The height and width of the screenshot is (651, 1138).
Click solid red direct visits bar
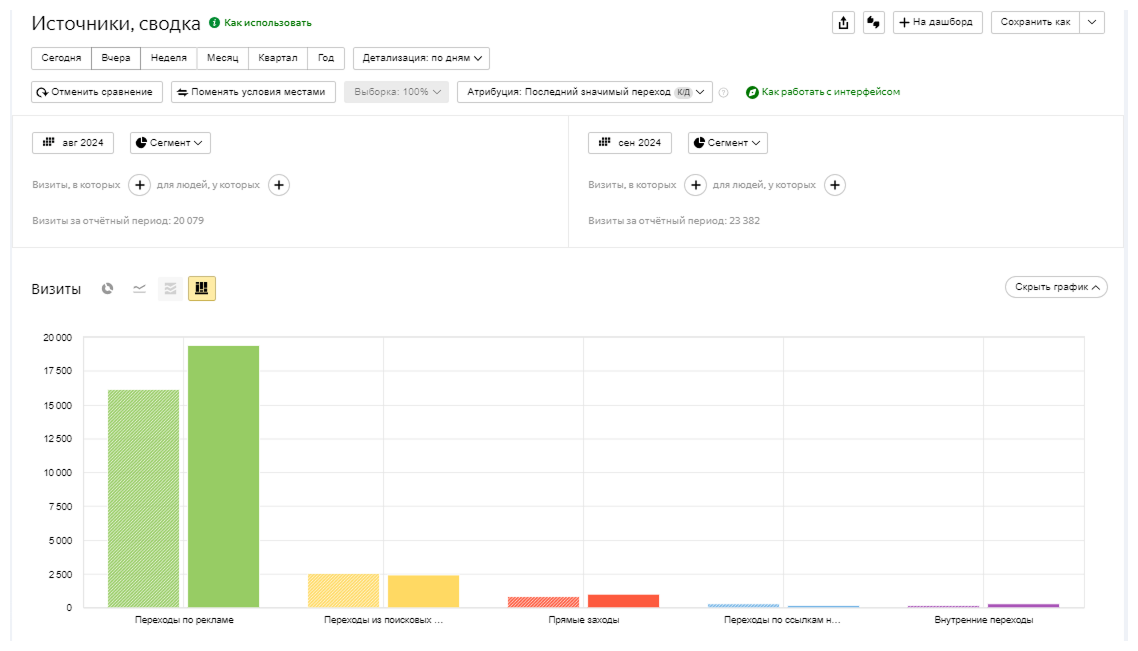coord(623,601)
